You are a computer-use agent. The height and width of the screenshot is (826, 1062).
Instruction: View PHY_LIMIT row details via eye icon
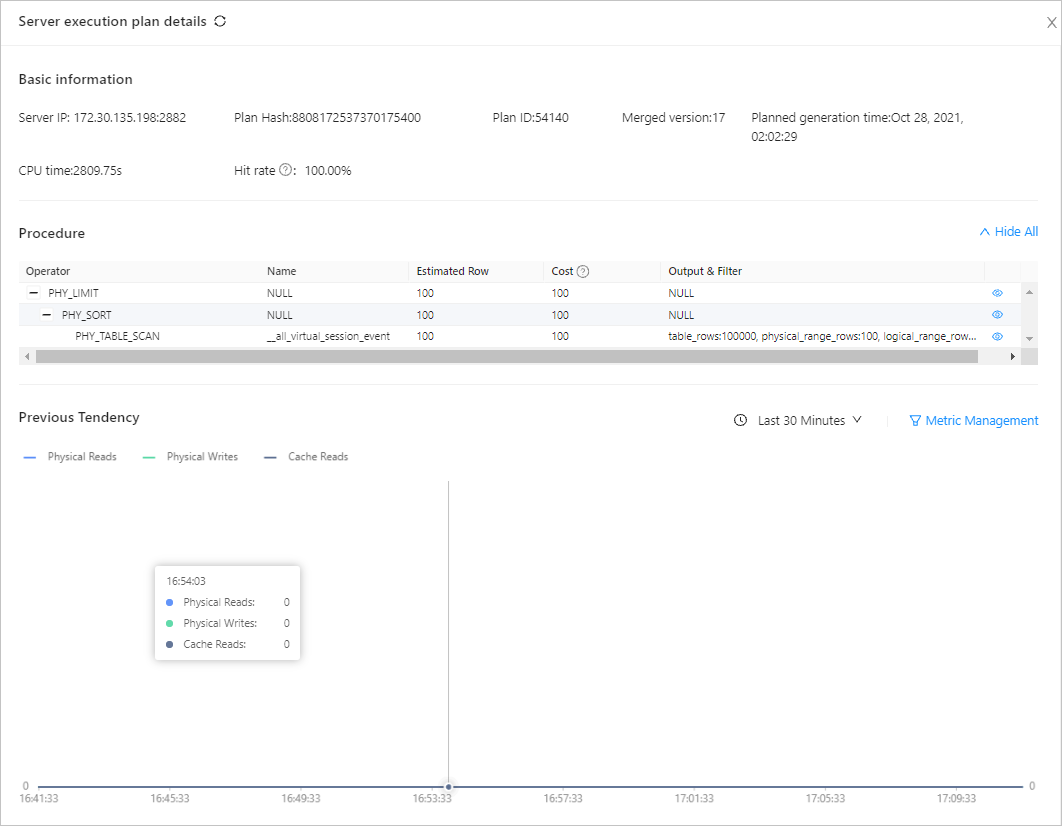(x=997, y=293)
